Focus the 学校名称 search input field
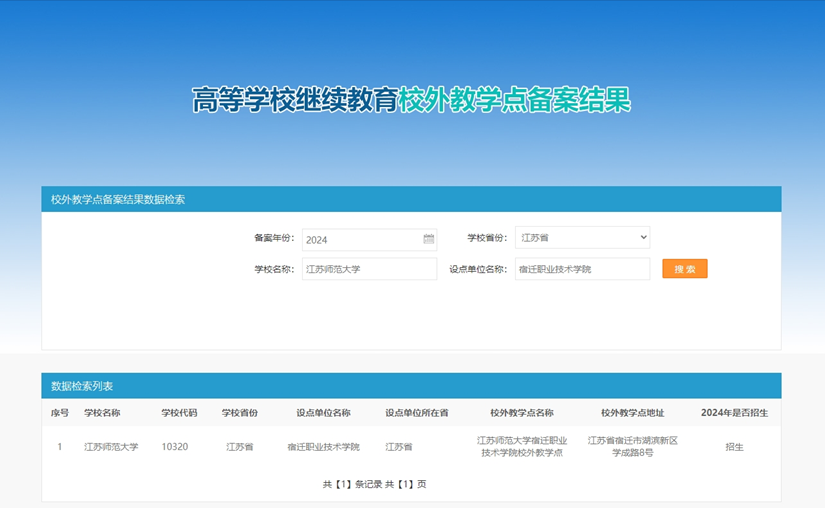Viewport: 825px width, 508px height. (x=369, y=269)
